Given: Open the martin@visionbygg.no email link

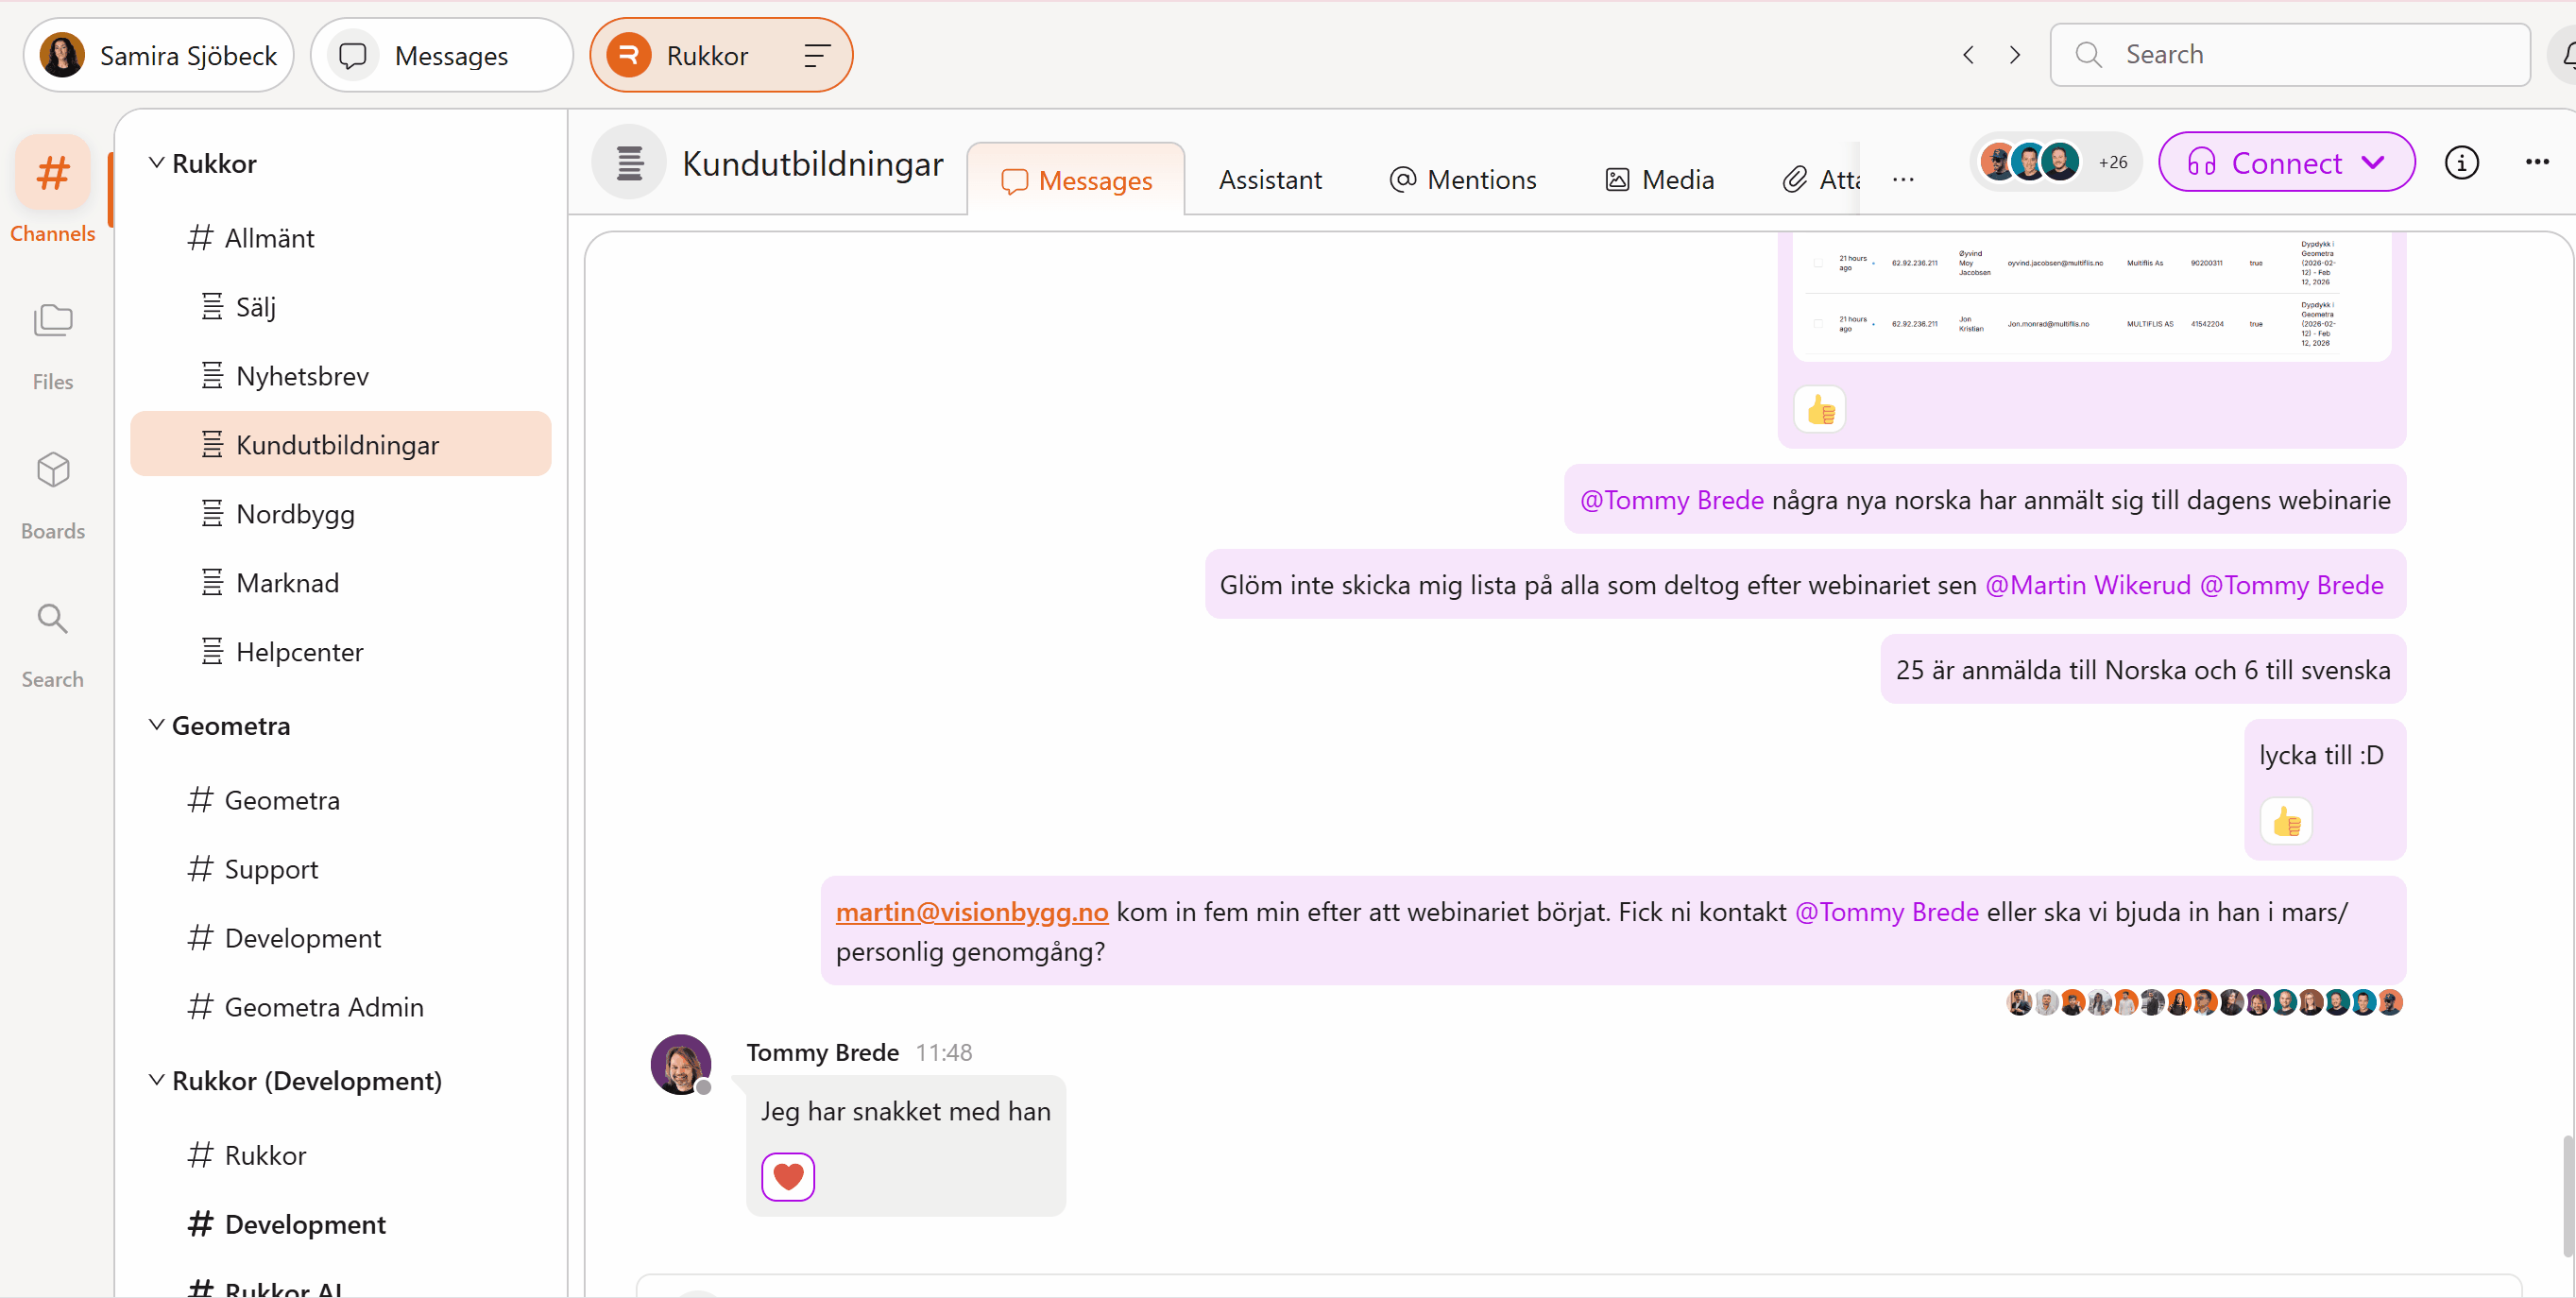Looking at the screenshot, I should tap(971, 912).
